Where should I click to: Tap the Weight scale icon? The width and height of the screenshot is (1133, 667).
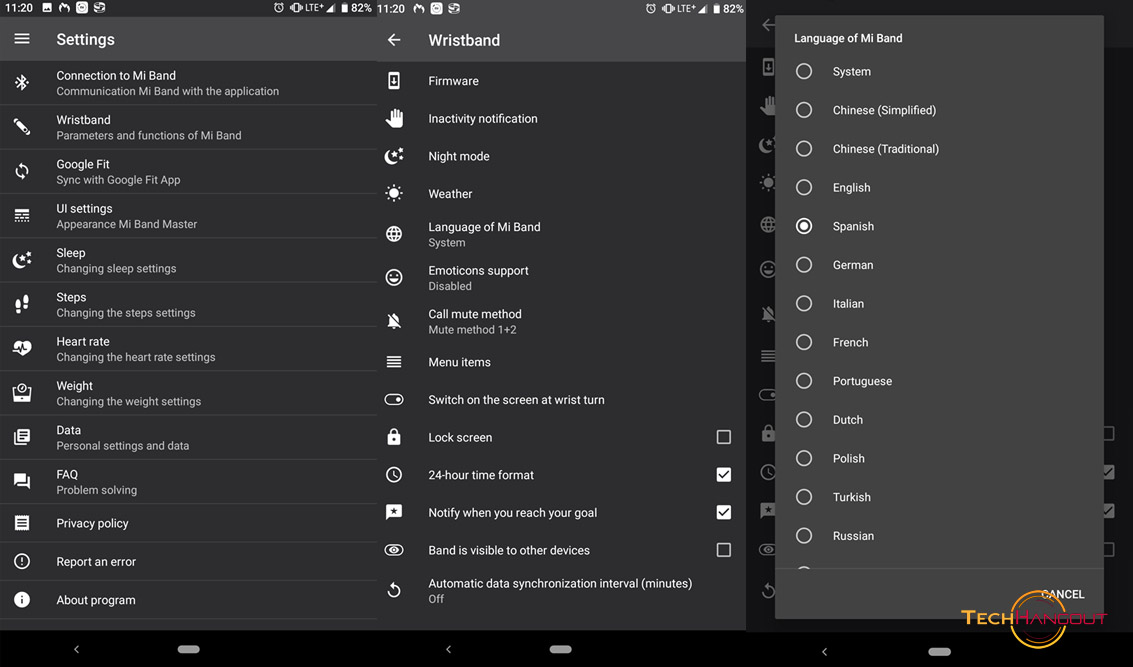22,392
